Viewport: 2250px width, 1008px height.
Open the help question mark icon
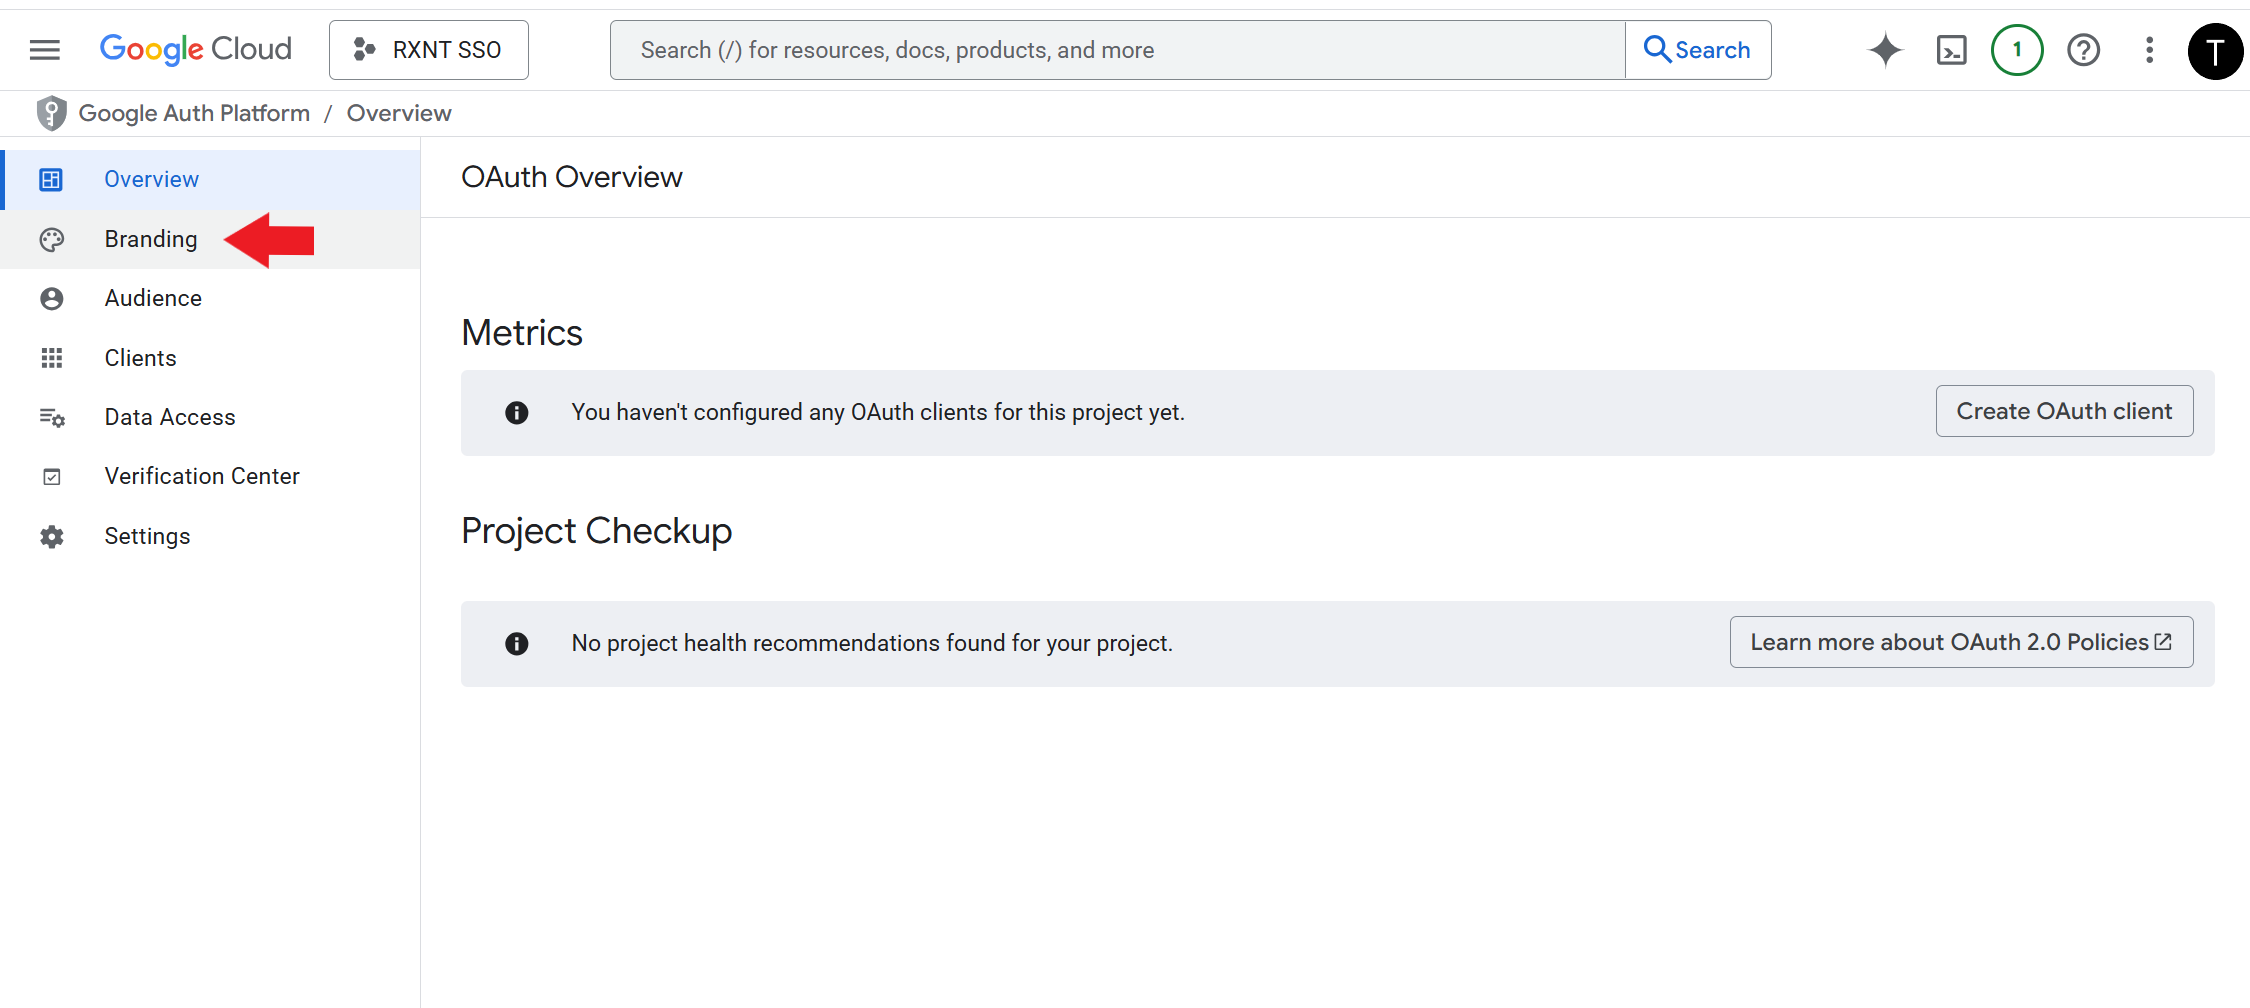2083,49
